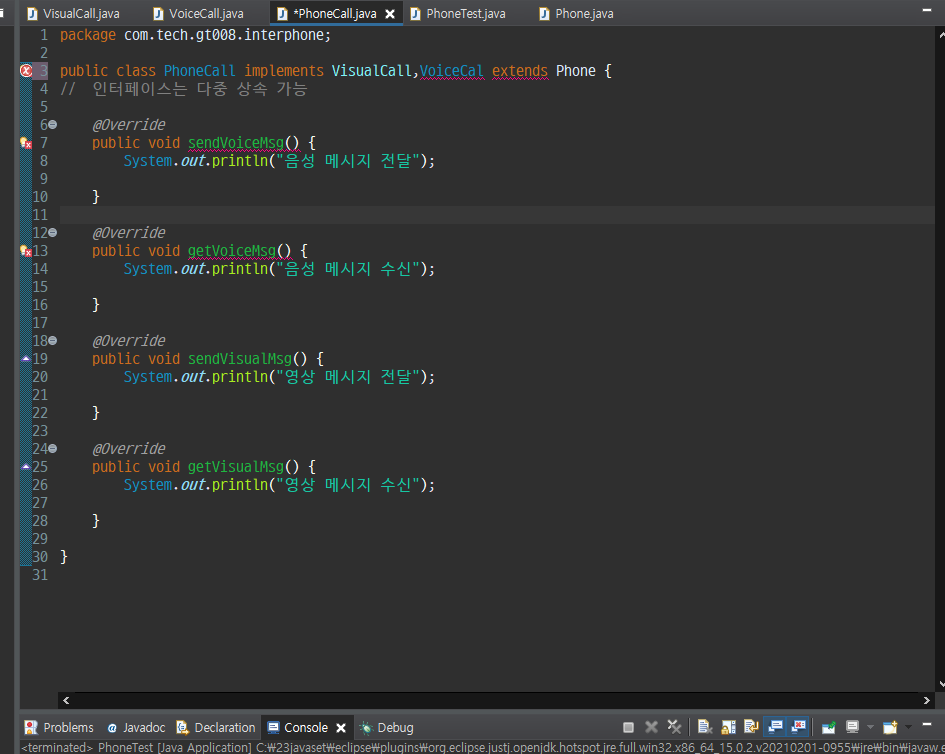Collapse the method at line 6

pos(53,125)
